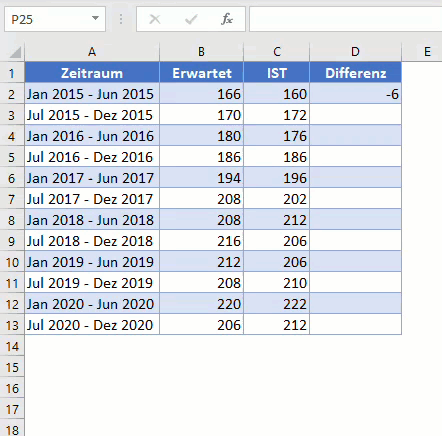Viewport: 442px width, 436px height.
Task: Click the Insert Function fx icon
Action: coord(227,19)
